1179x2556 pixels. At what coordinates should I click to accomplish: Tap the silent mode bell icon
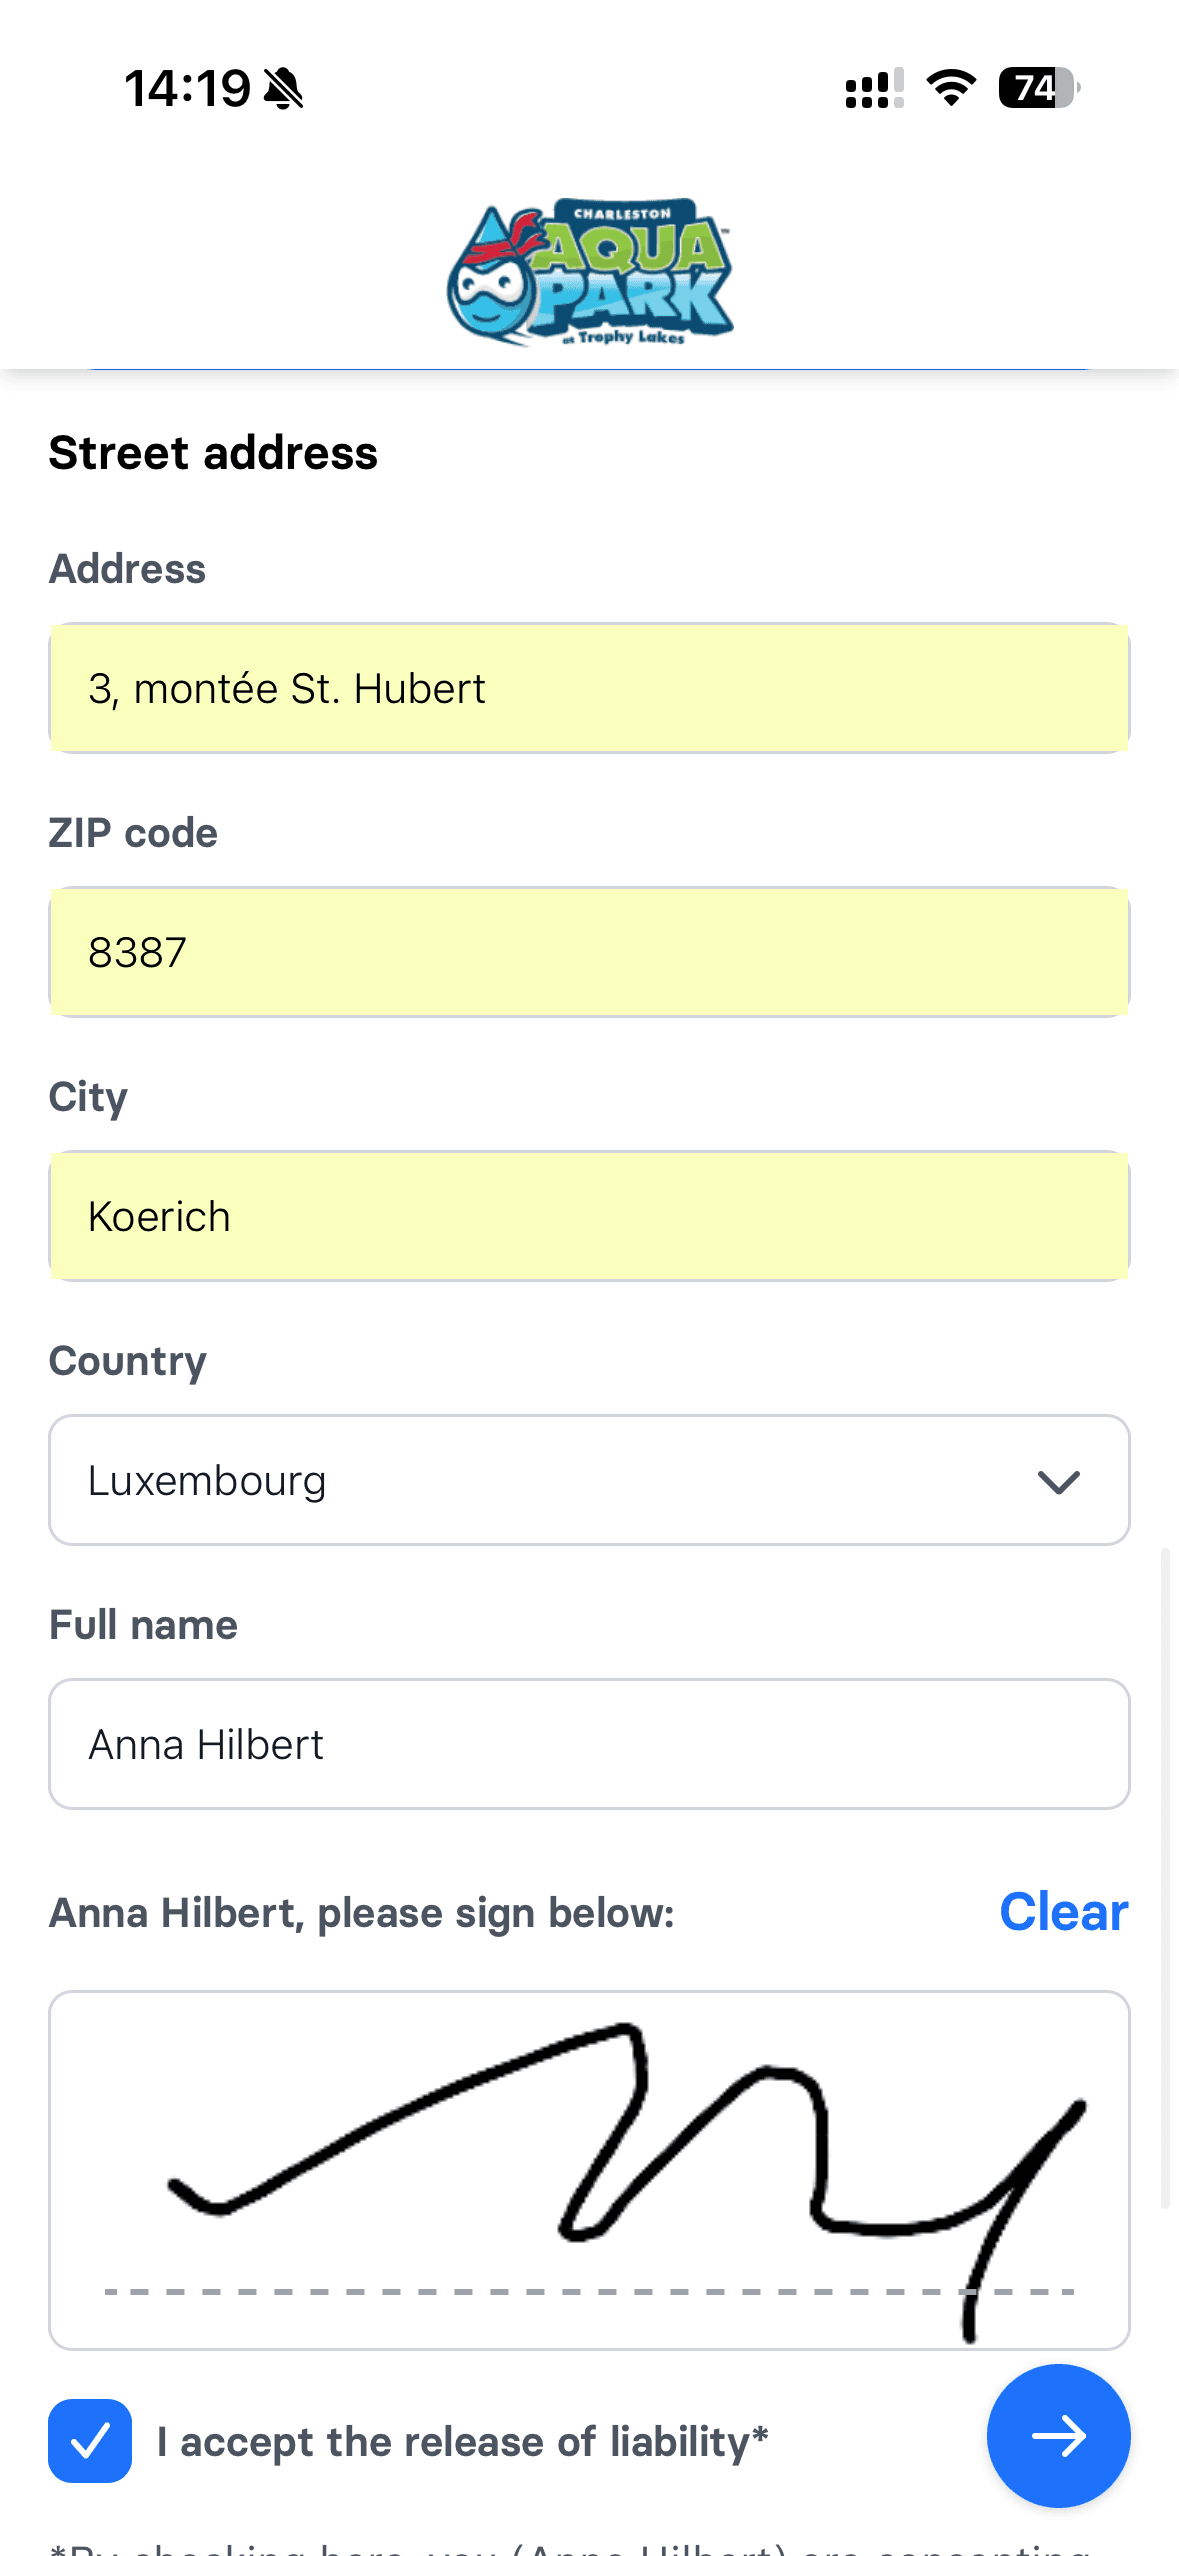(x=284, y=89)
